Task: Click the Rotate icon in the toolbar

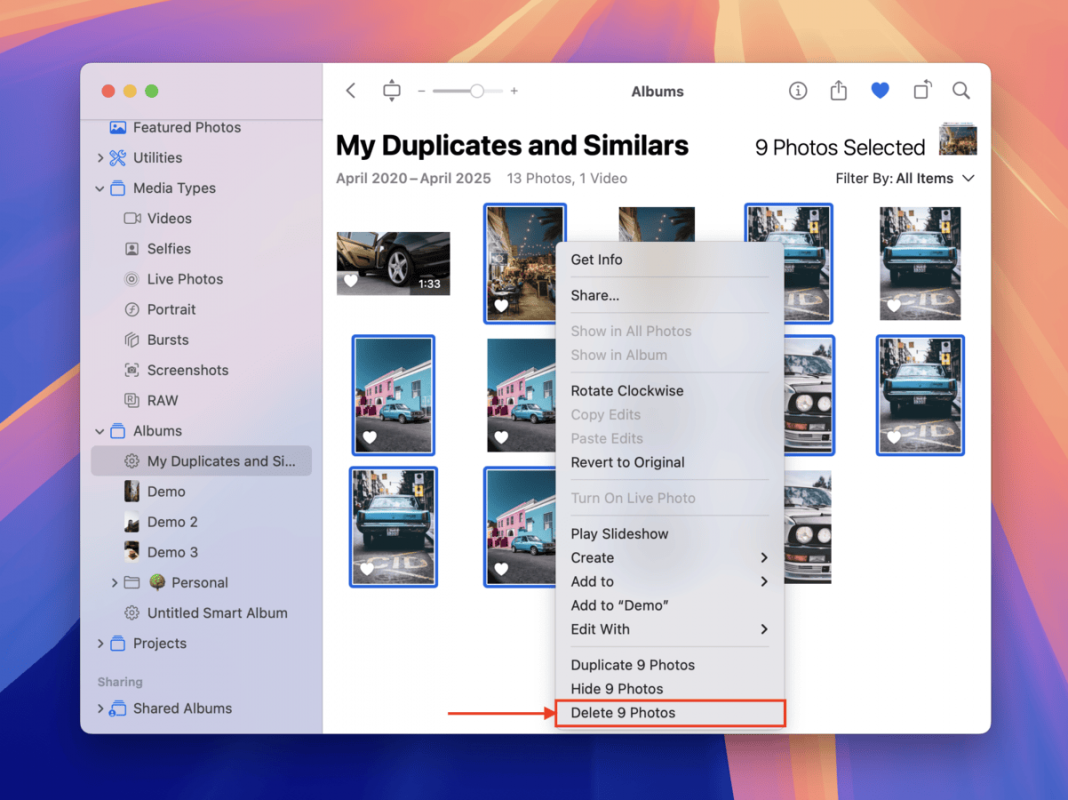Action: pos(921,90)
